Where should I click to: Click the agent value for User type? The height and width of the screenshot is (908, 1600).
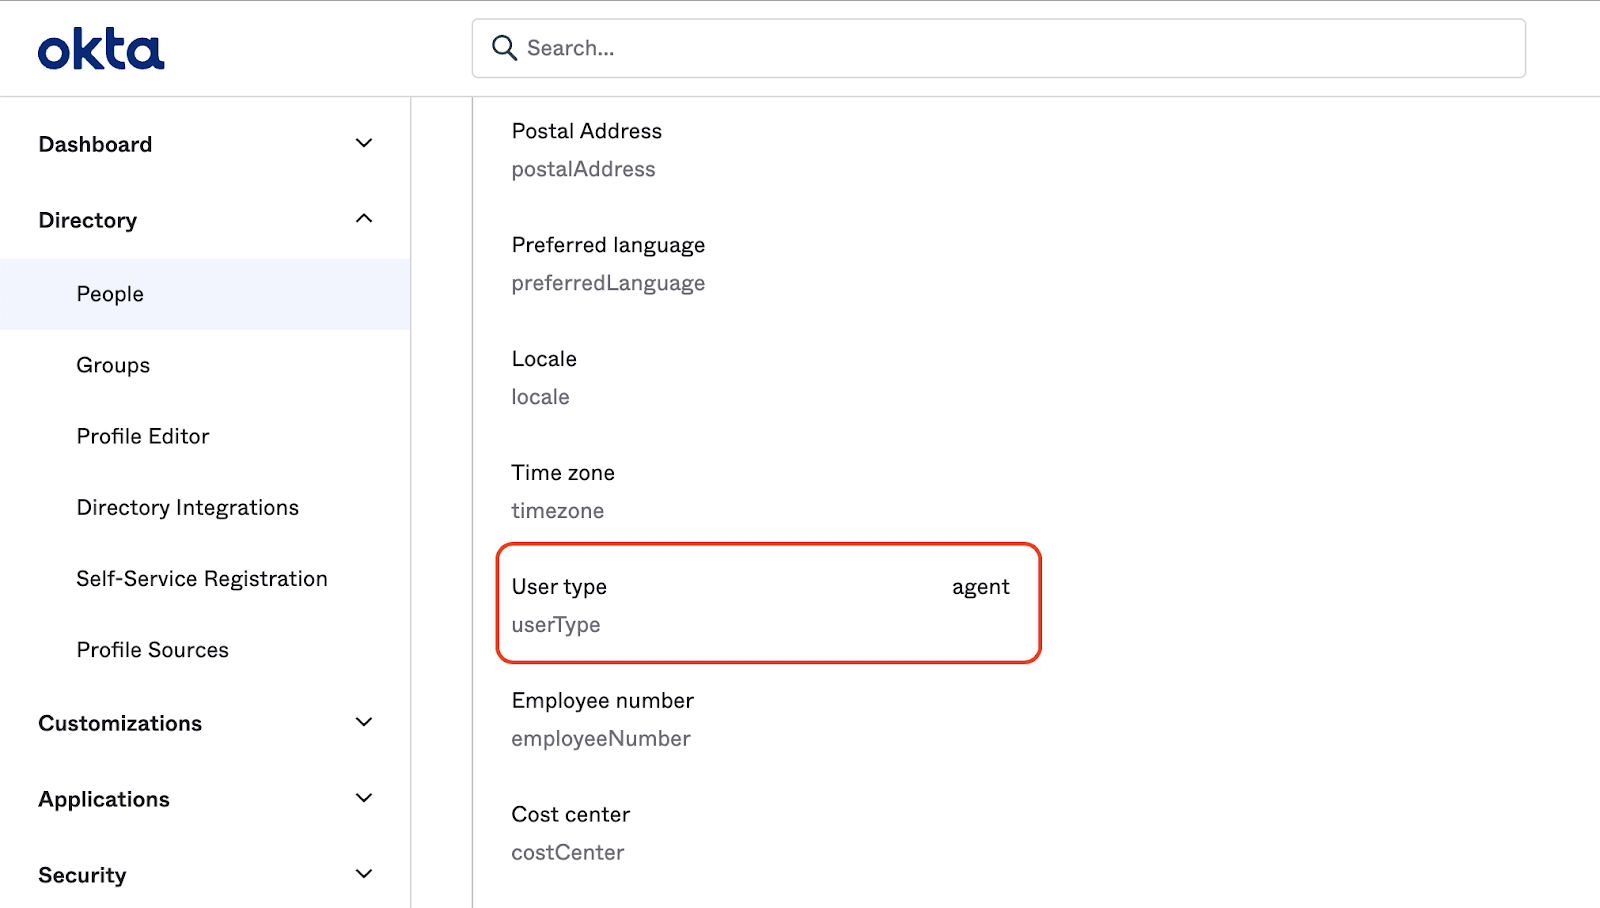981,587
